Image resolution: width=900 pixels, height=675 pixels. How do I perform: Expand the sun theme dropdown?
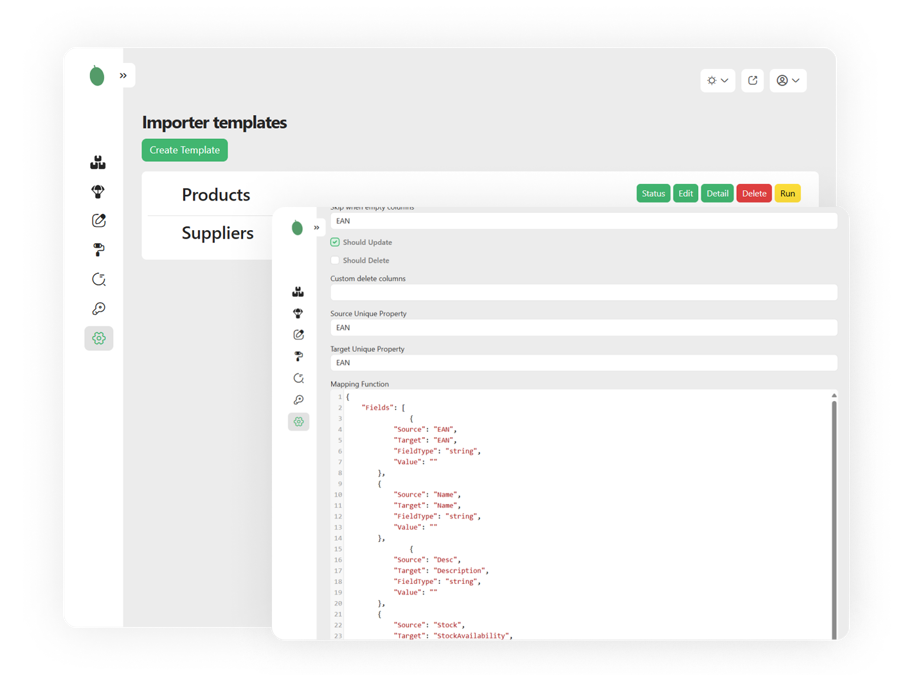click(x=717, y=80)
